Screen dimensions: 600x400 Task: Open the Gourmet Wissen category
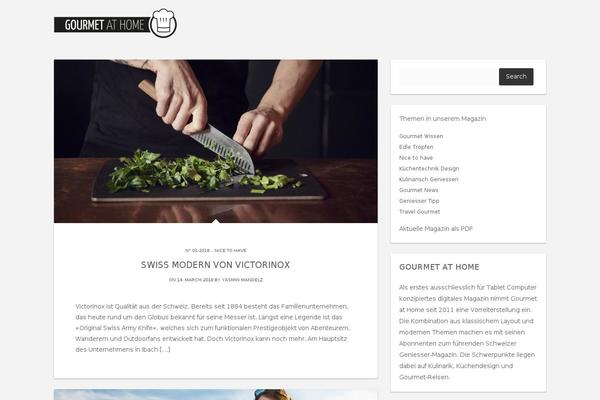pyautogui.click(x=421, y=136)
